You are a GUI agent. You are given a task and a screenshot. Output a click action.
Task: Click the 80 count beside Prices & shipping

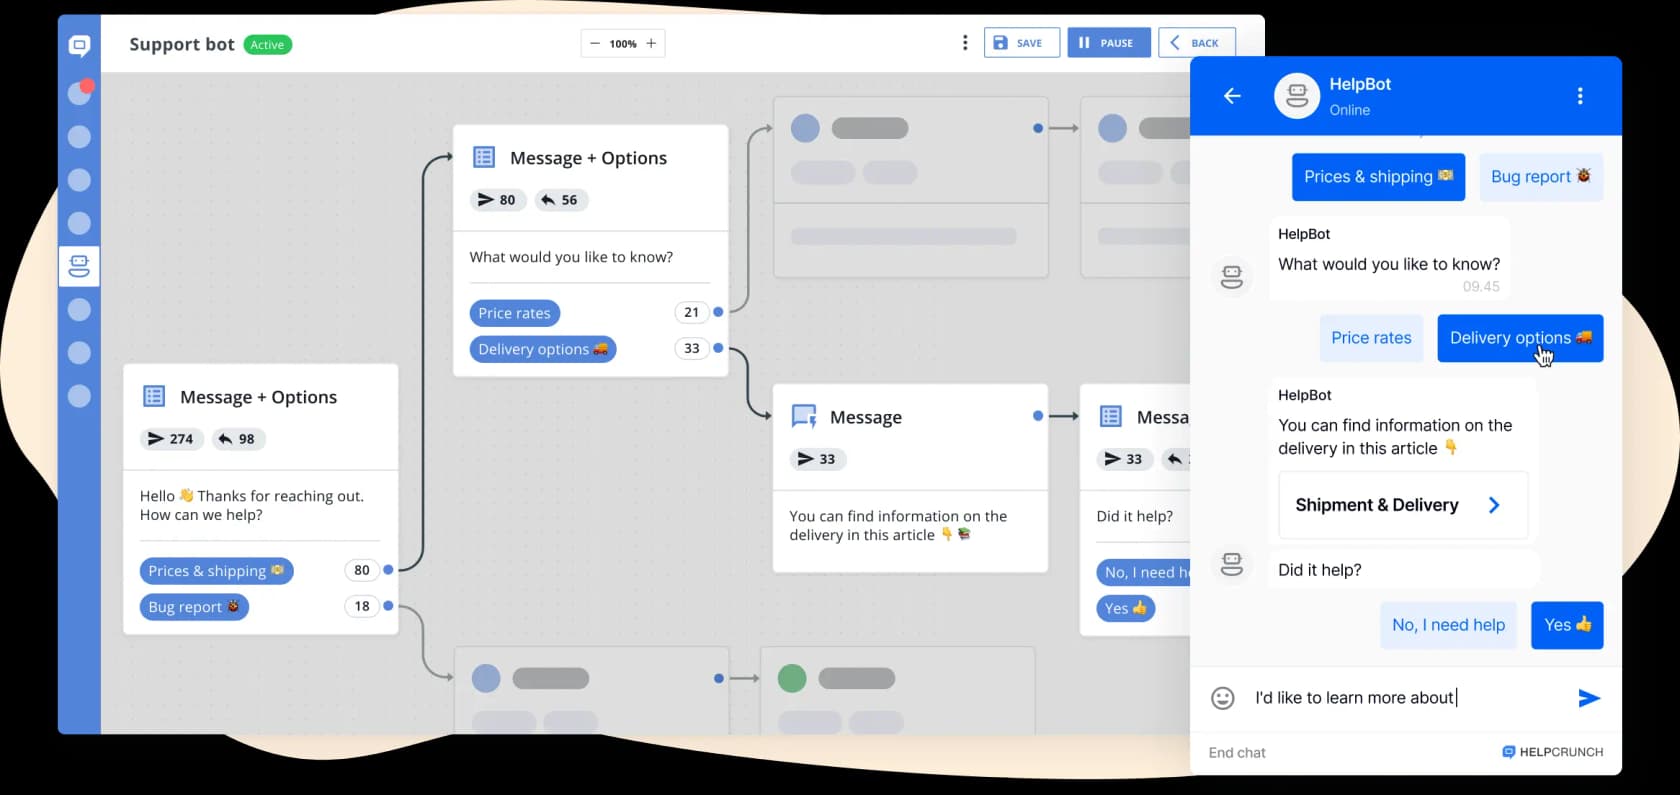tap(362, 570)
